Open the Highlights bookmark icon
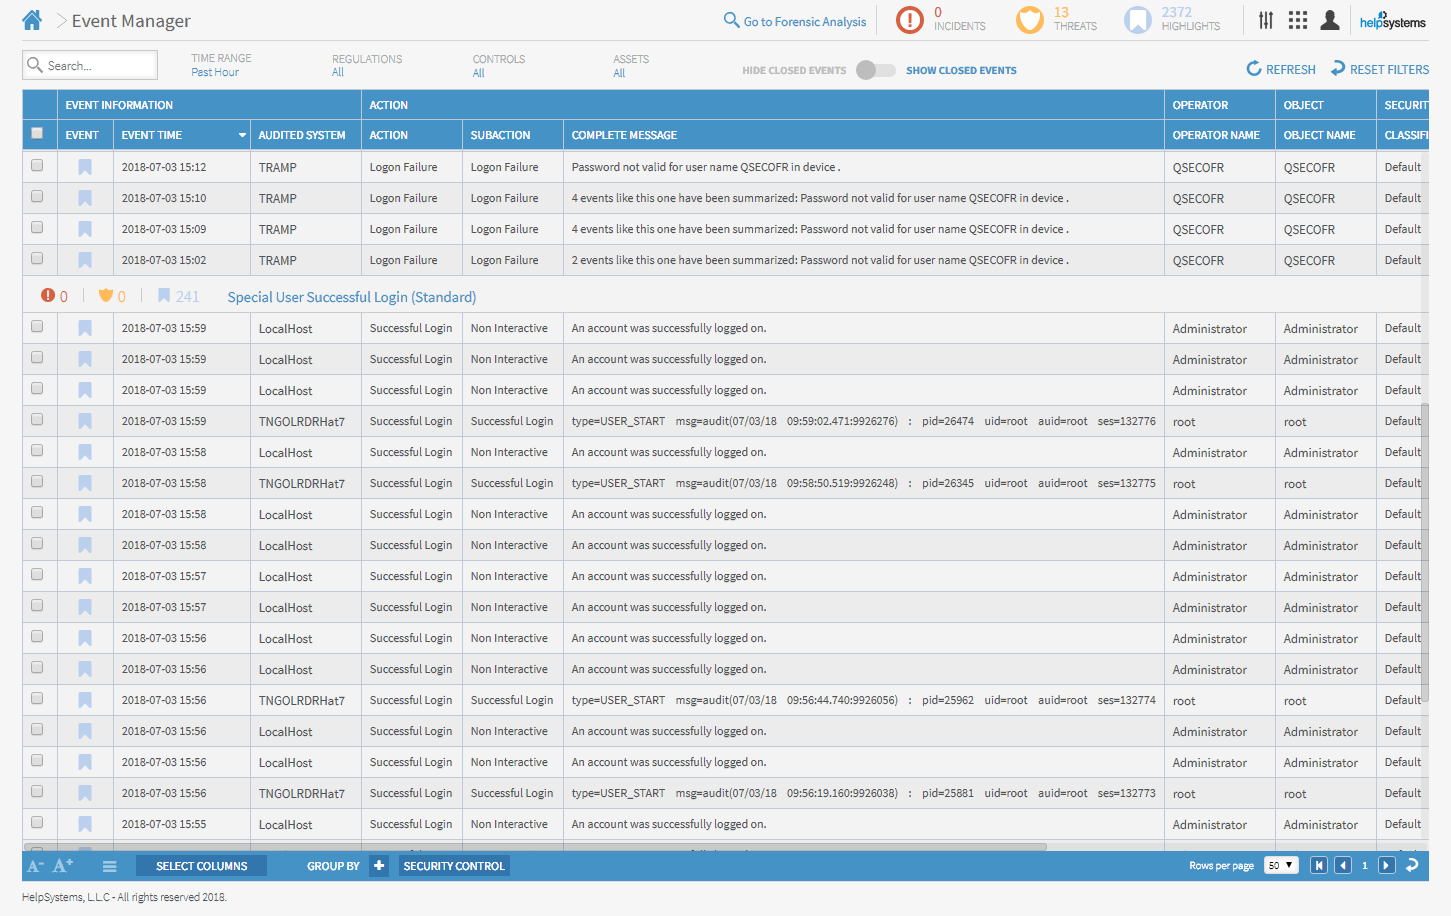1451x916 pixels. (1138, 20)
